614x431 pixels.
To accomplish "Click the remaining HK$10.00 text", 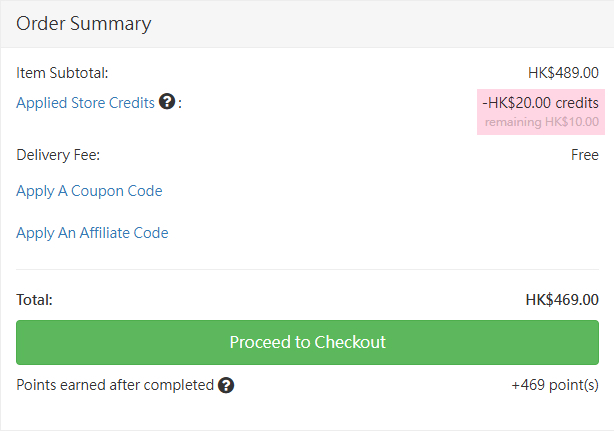I will [x=542, y=122].
